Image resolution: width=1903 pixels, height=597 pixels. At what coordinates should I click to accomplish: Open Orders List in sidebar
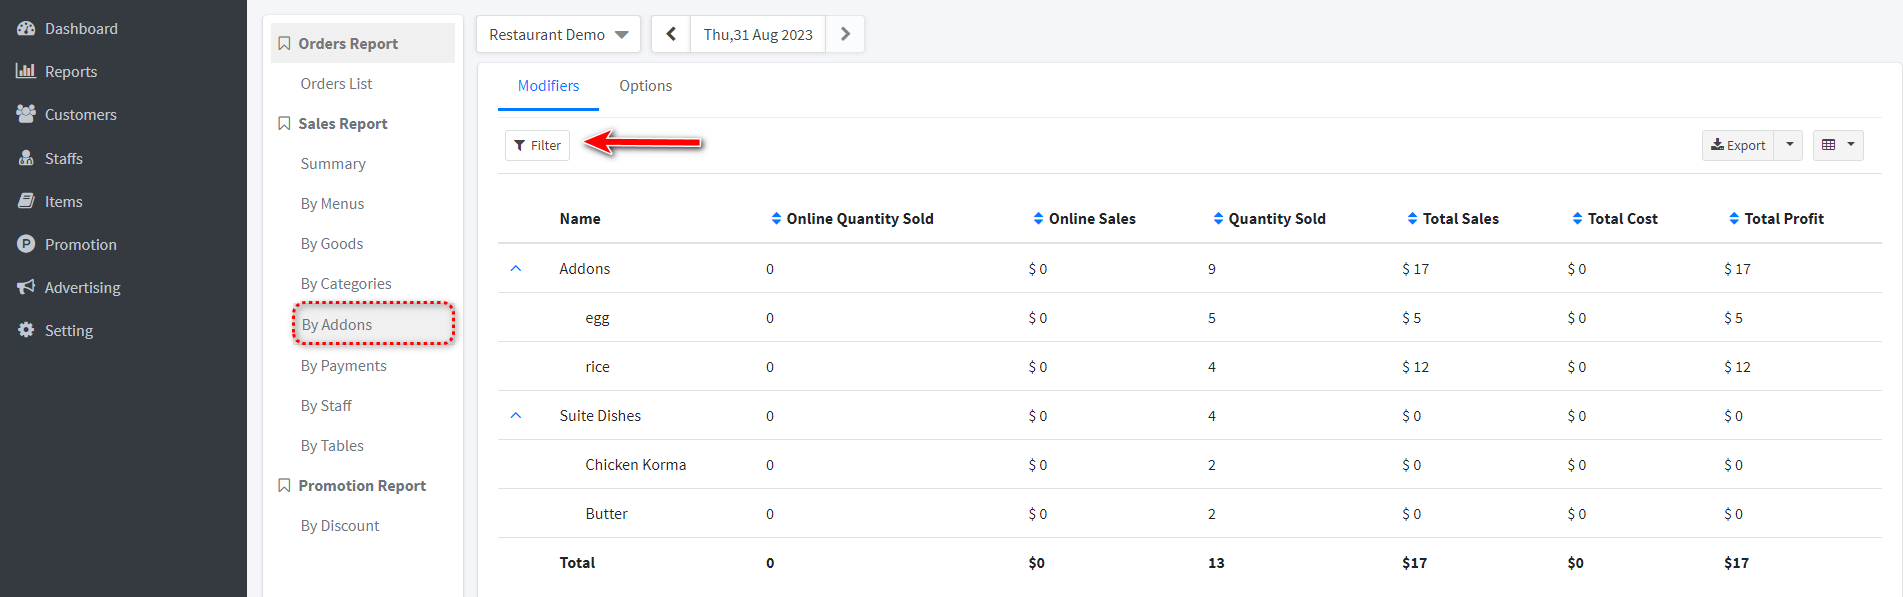tap(336, 84)
